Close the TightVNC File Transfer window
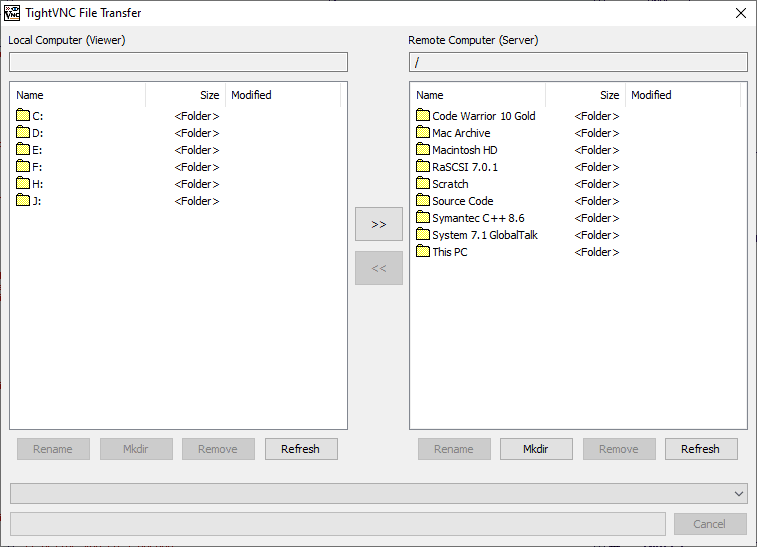This screenshot has width=757, height=547. 741,13
